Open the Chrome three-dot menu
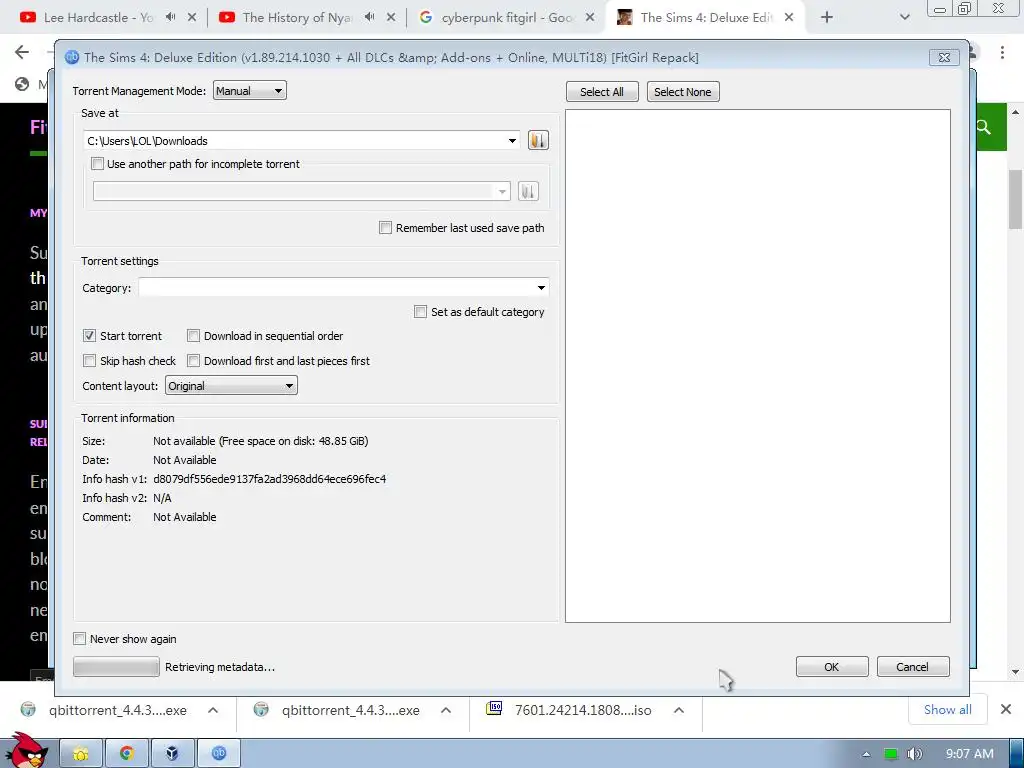Screen dimensions: 1024x768 1002,52
